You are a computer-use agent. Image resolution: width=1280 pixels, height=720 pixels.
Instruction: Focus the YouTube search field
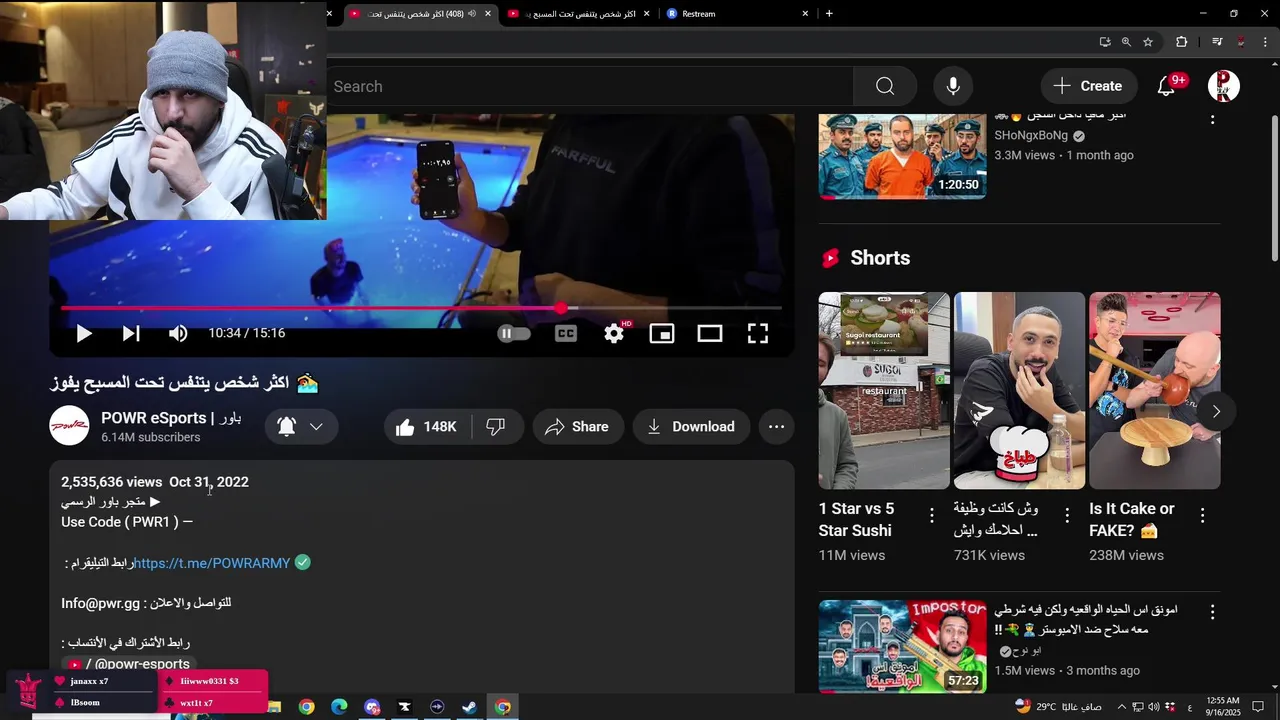(590, 87)
